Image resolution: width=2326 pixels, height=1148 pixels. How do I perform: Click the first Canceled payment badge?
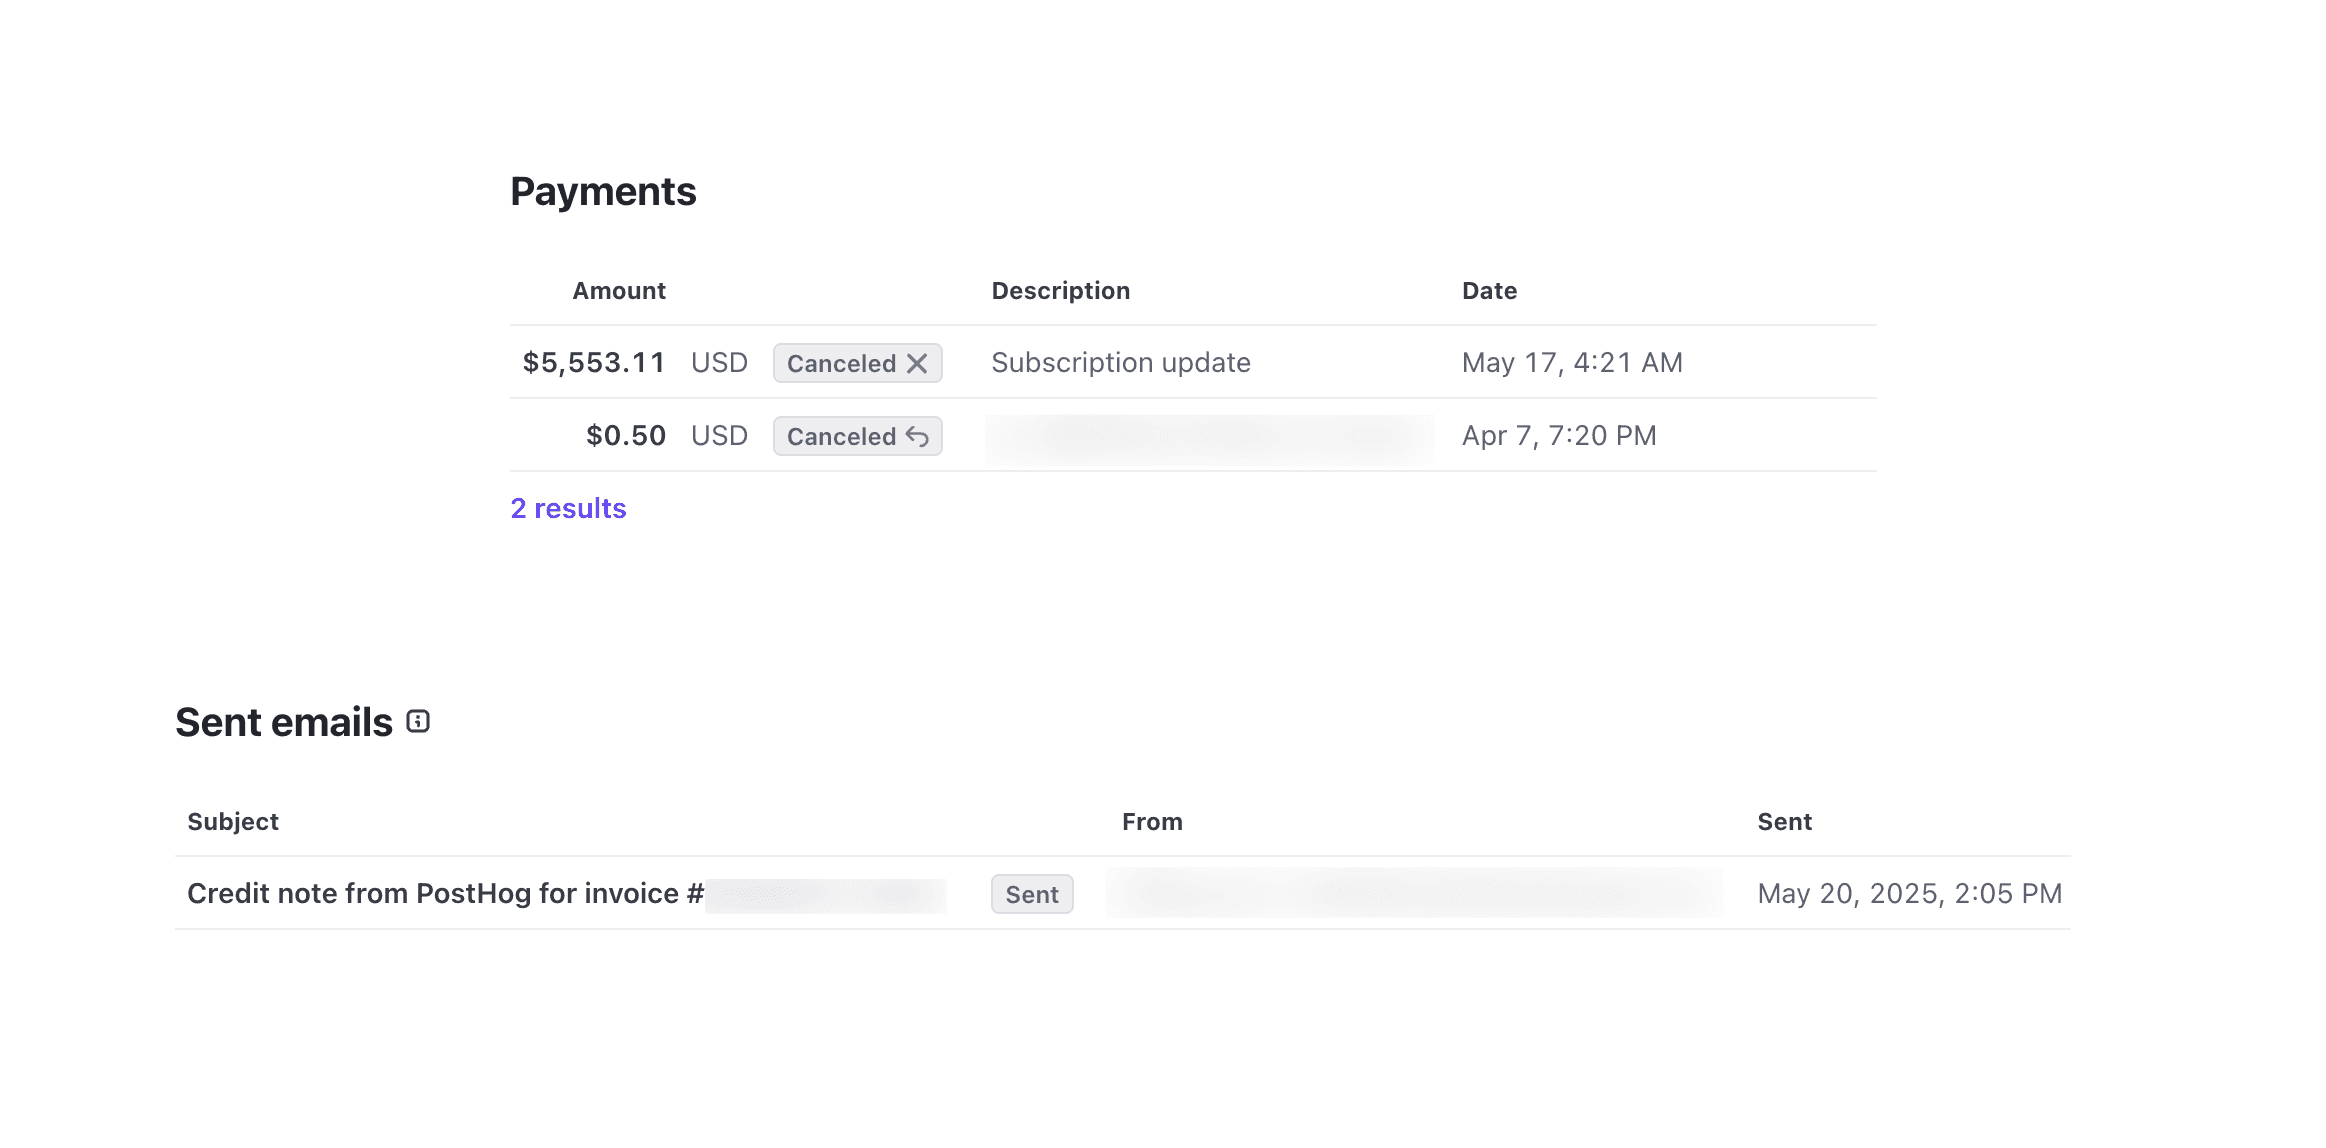[x=842, y=363]
